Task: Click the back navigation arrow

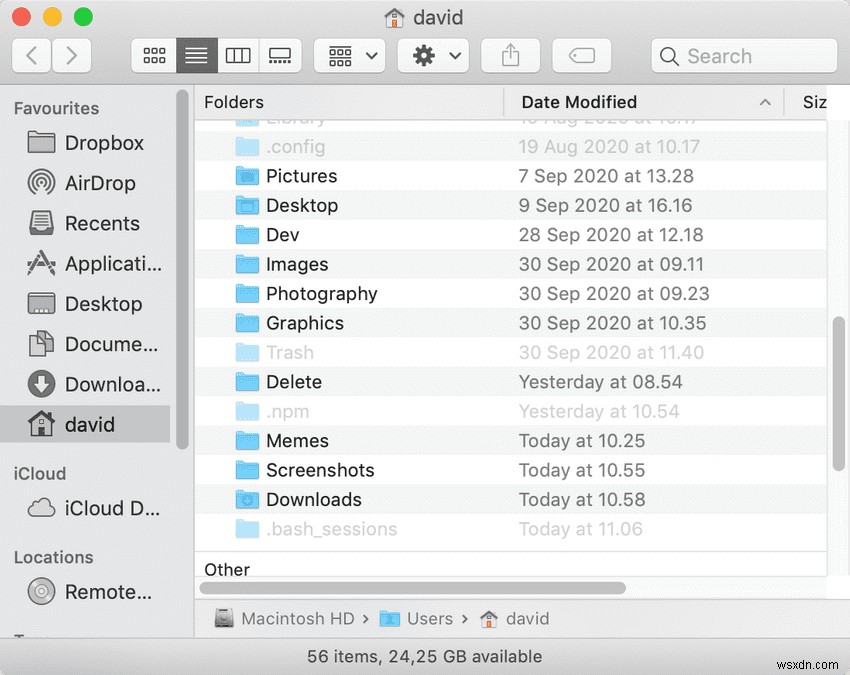Action: [x=31, y=55]
